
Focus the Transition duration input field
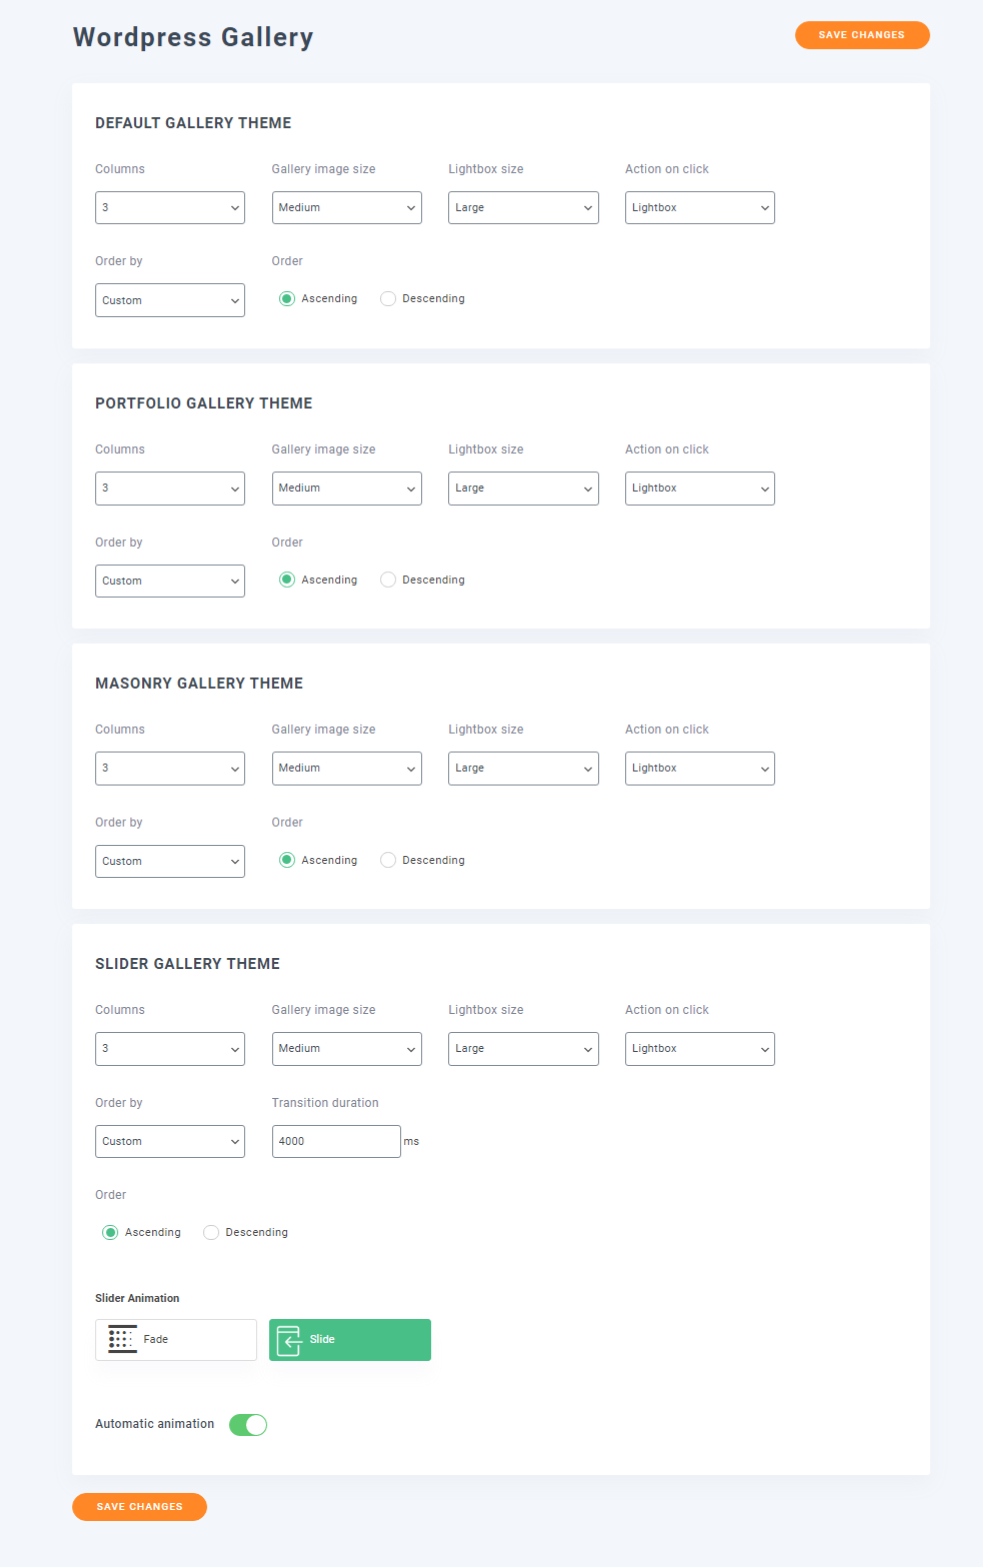coord(336,1141)
